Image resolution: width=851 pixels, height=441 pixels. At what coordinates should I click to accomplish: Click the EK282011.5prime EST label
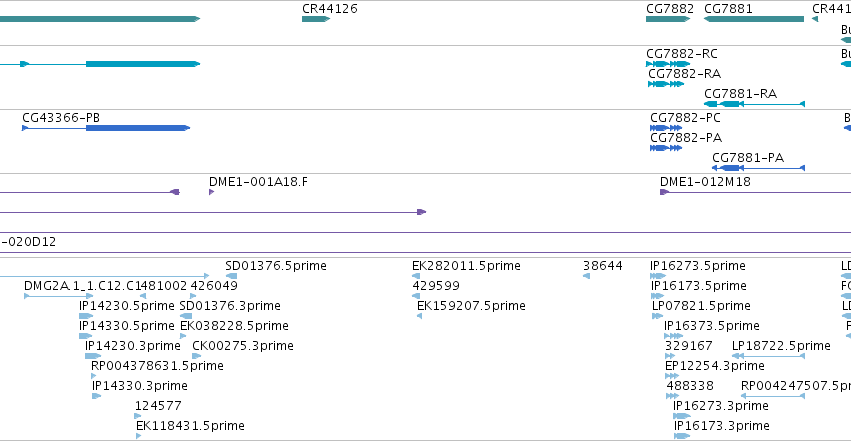click(466, 266)
